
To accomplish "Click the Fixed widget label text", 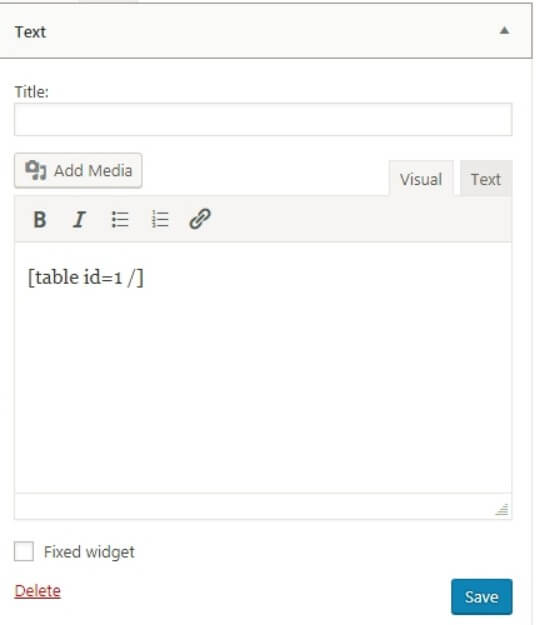I will 89,552.
